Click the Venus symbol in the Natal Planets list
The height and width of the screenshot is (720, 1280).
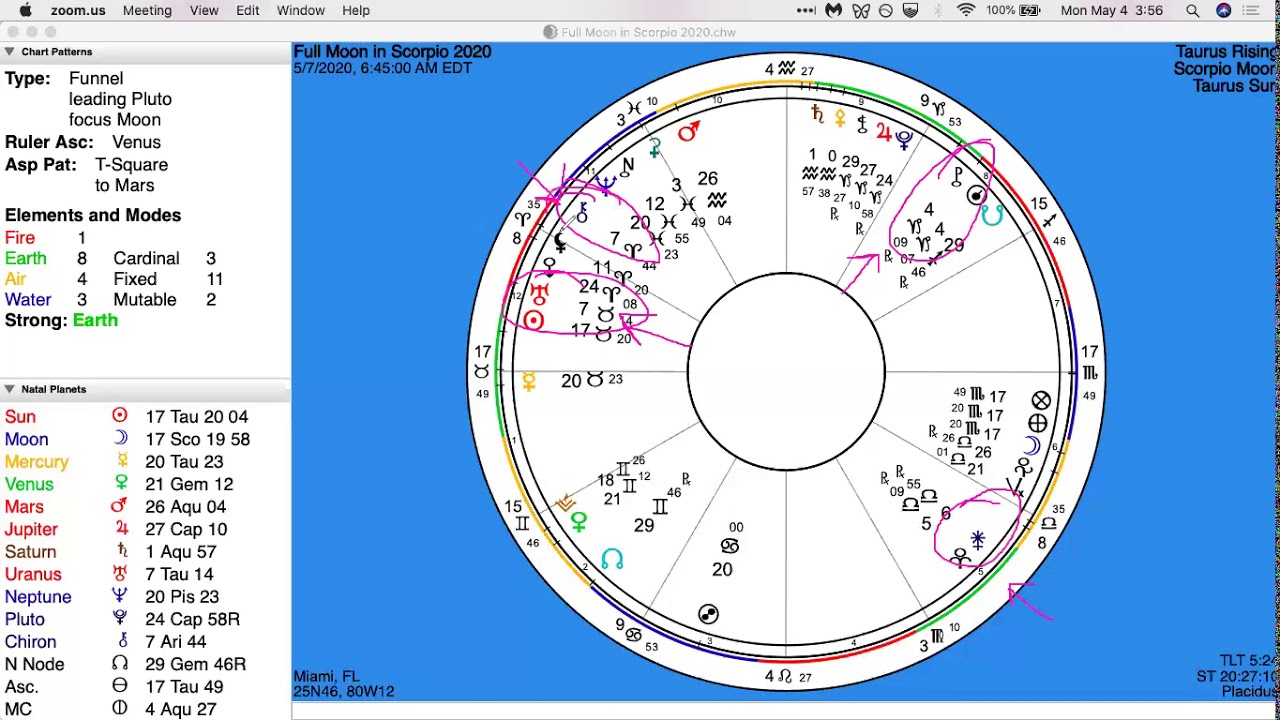point(121,484)
